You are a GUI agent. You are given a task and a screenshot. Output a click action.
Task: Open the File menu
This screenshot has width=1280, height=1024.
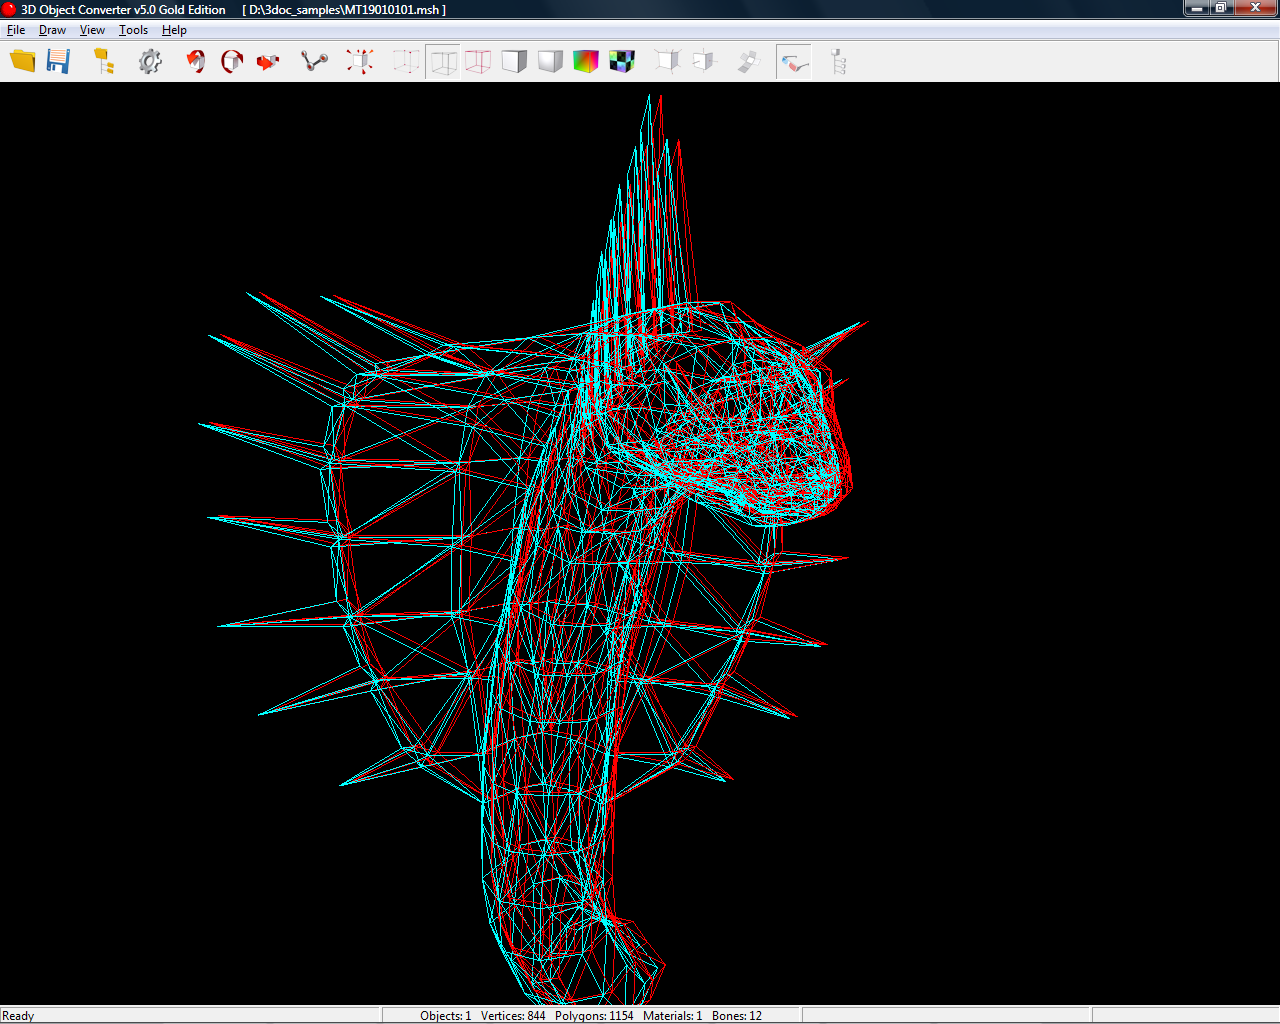coord(16,30)
